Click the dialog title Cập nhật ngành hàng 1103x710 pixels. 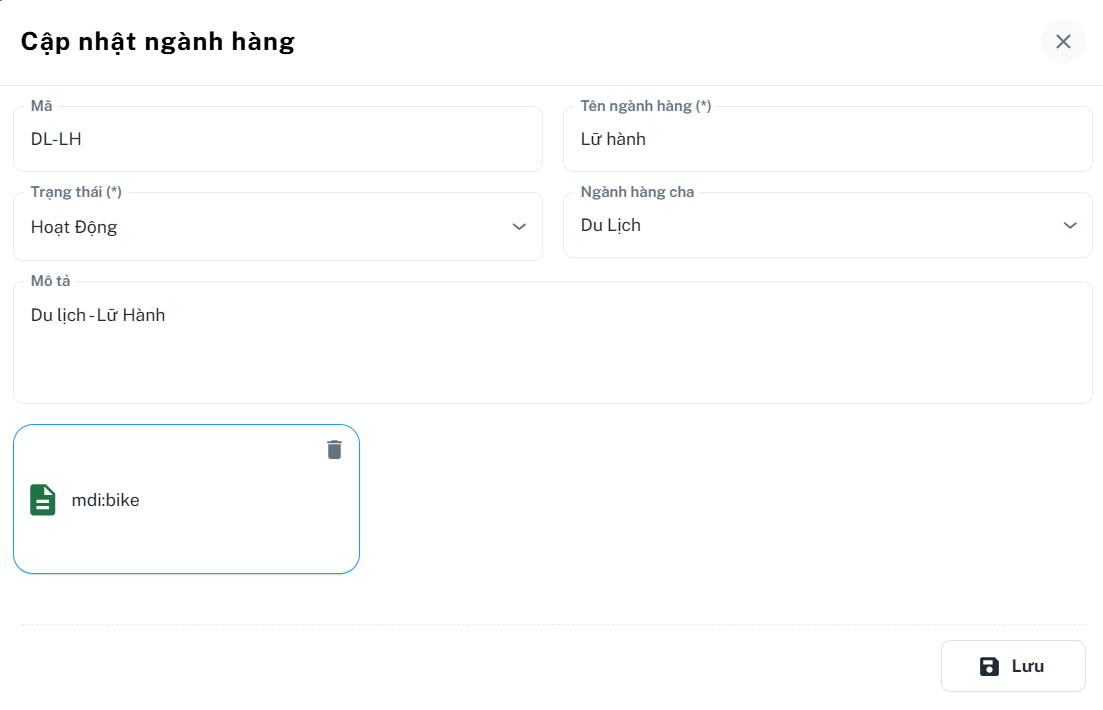(x=157, y=41)
